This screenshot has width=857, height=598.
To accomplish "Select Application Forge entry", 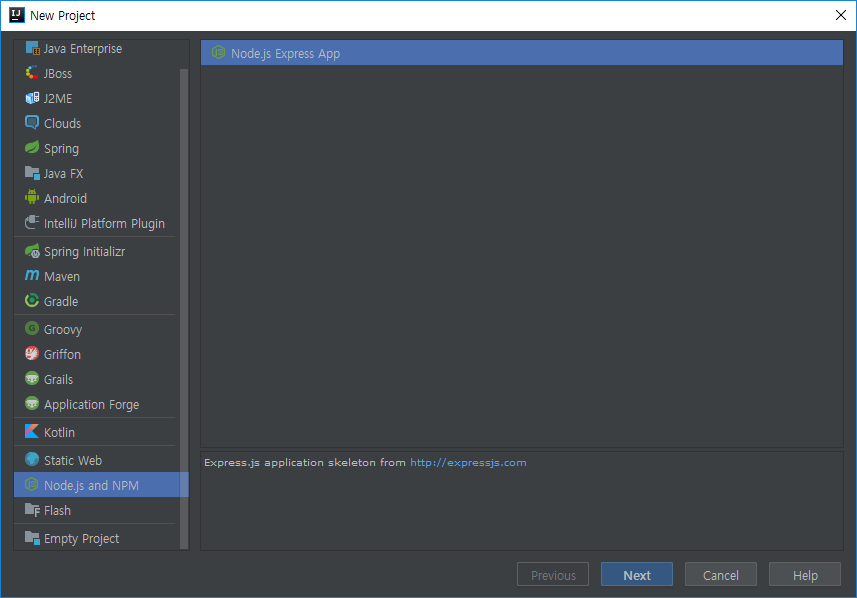I will 91,404.
